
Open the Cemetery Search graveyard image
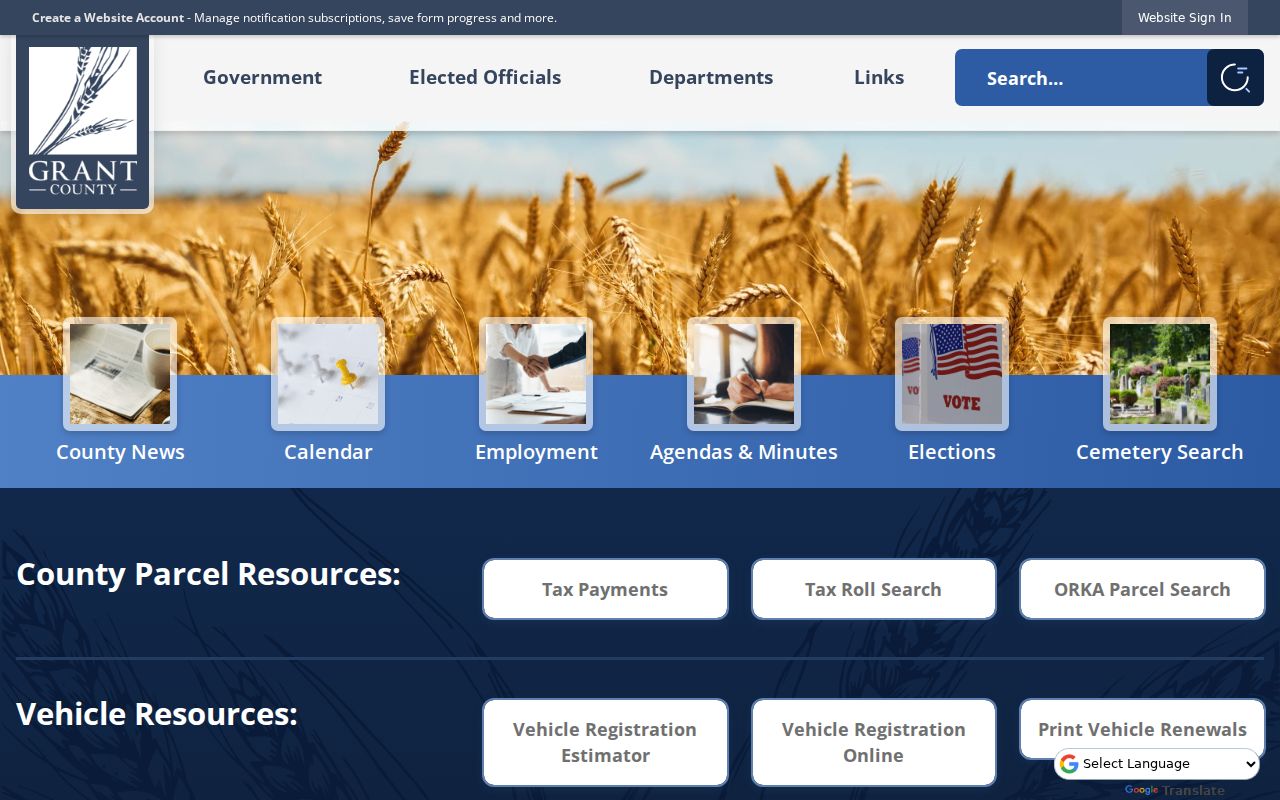1160,374
